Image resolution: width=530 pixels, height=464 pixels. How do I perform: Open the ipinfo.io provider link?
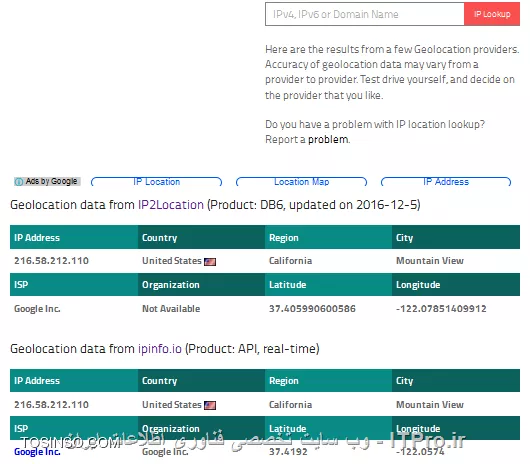160,348
